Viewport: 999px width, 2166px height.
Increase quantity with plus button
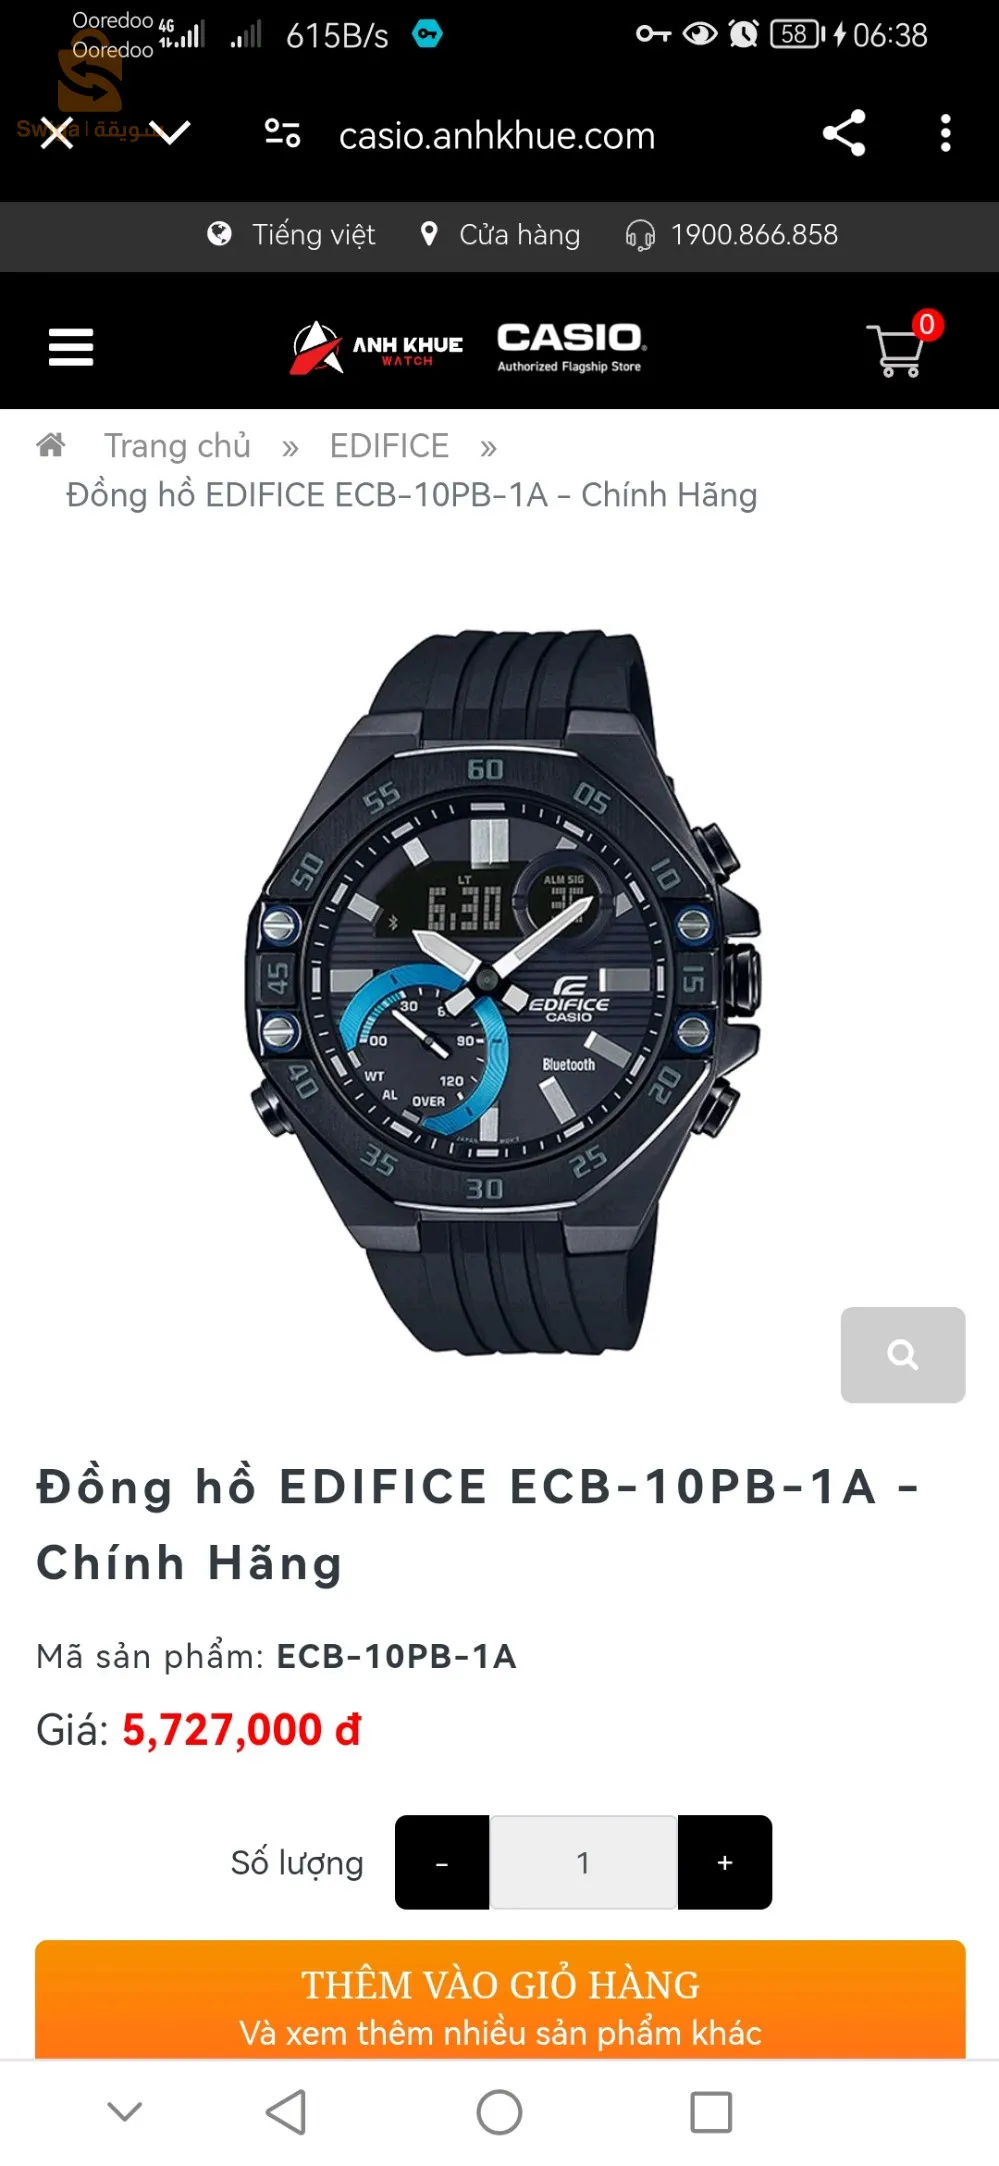pos(725,1862)
